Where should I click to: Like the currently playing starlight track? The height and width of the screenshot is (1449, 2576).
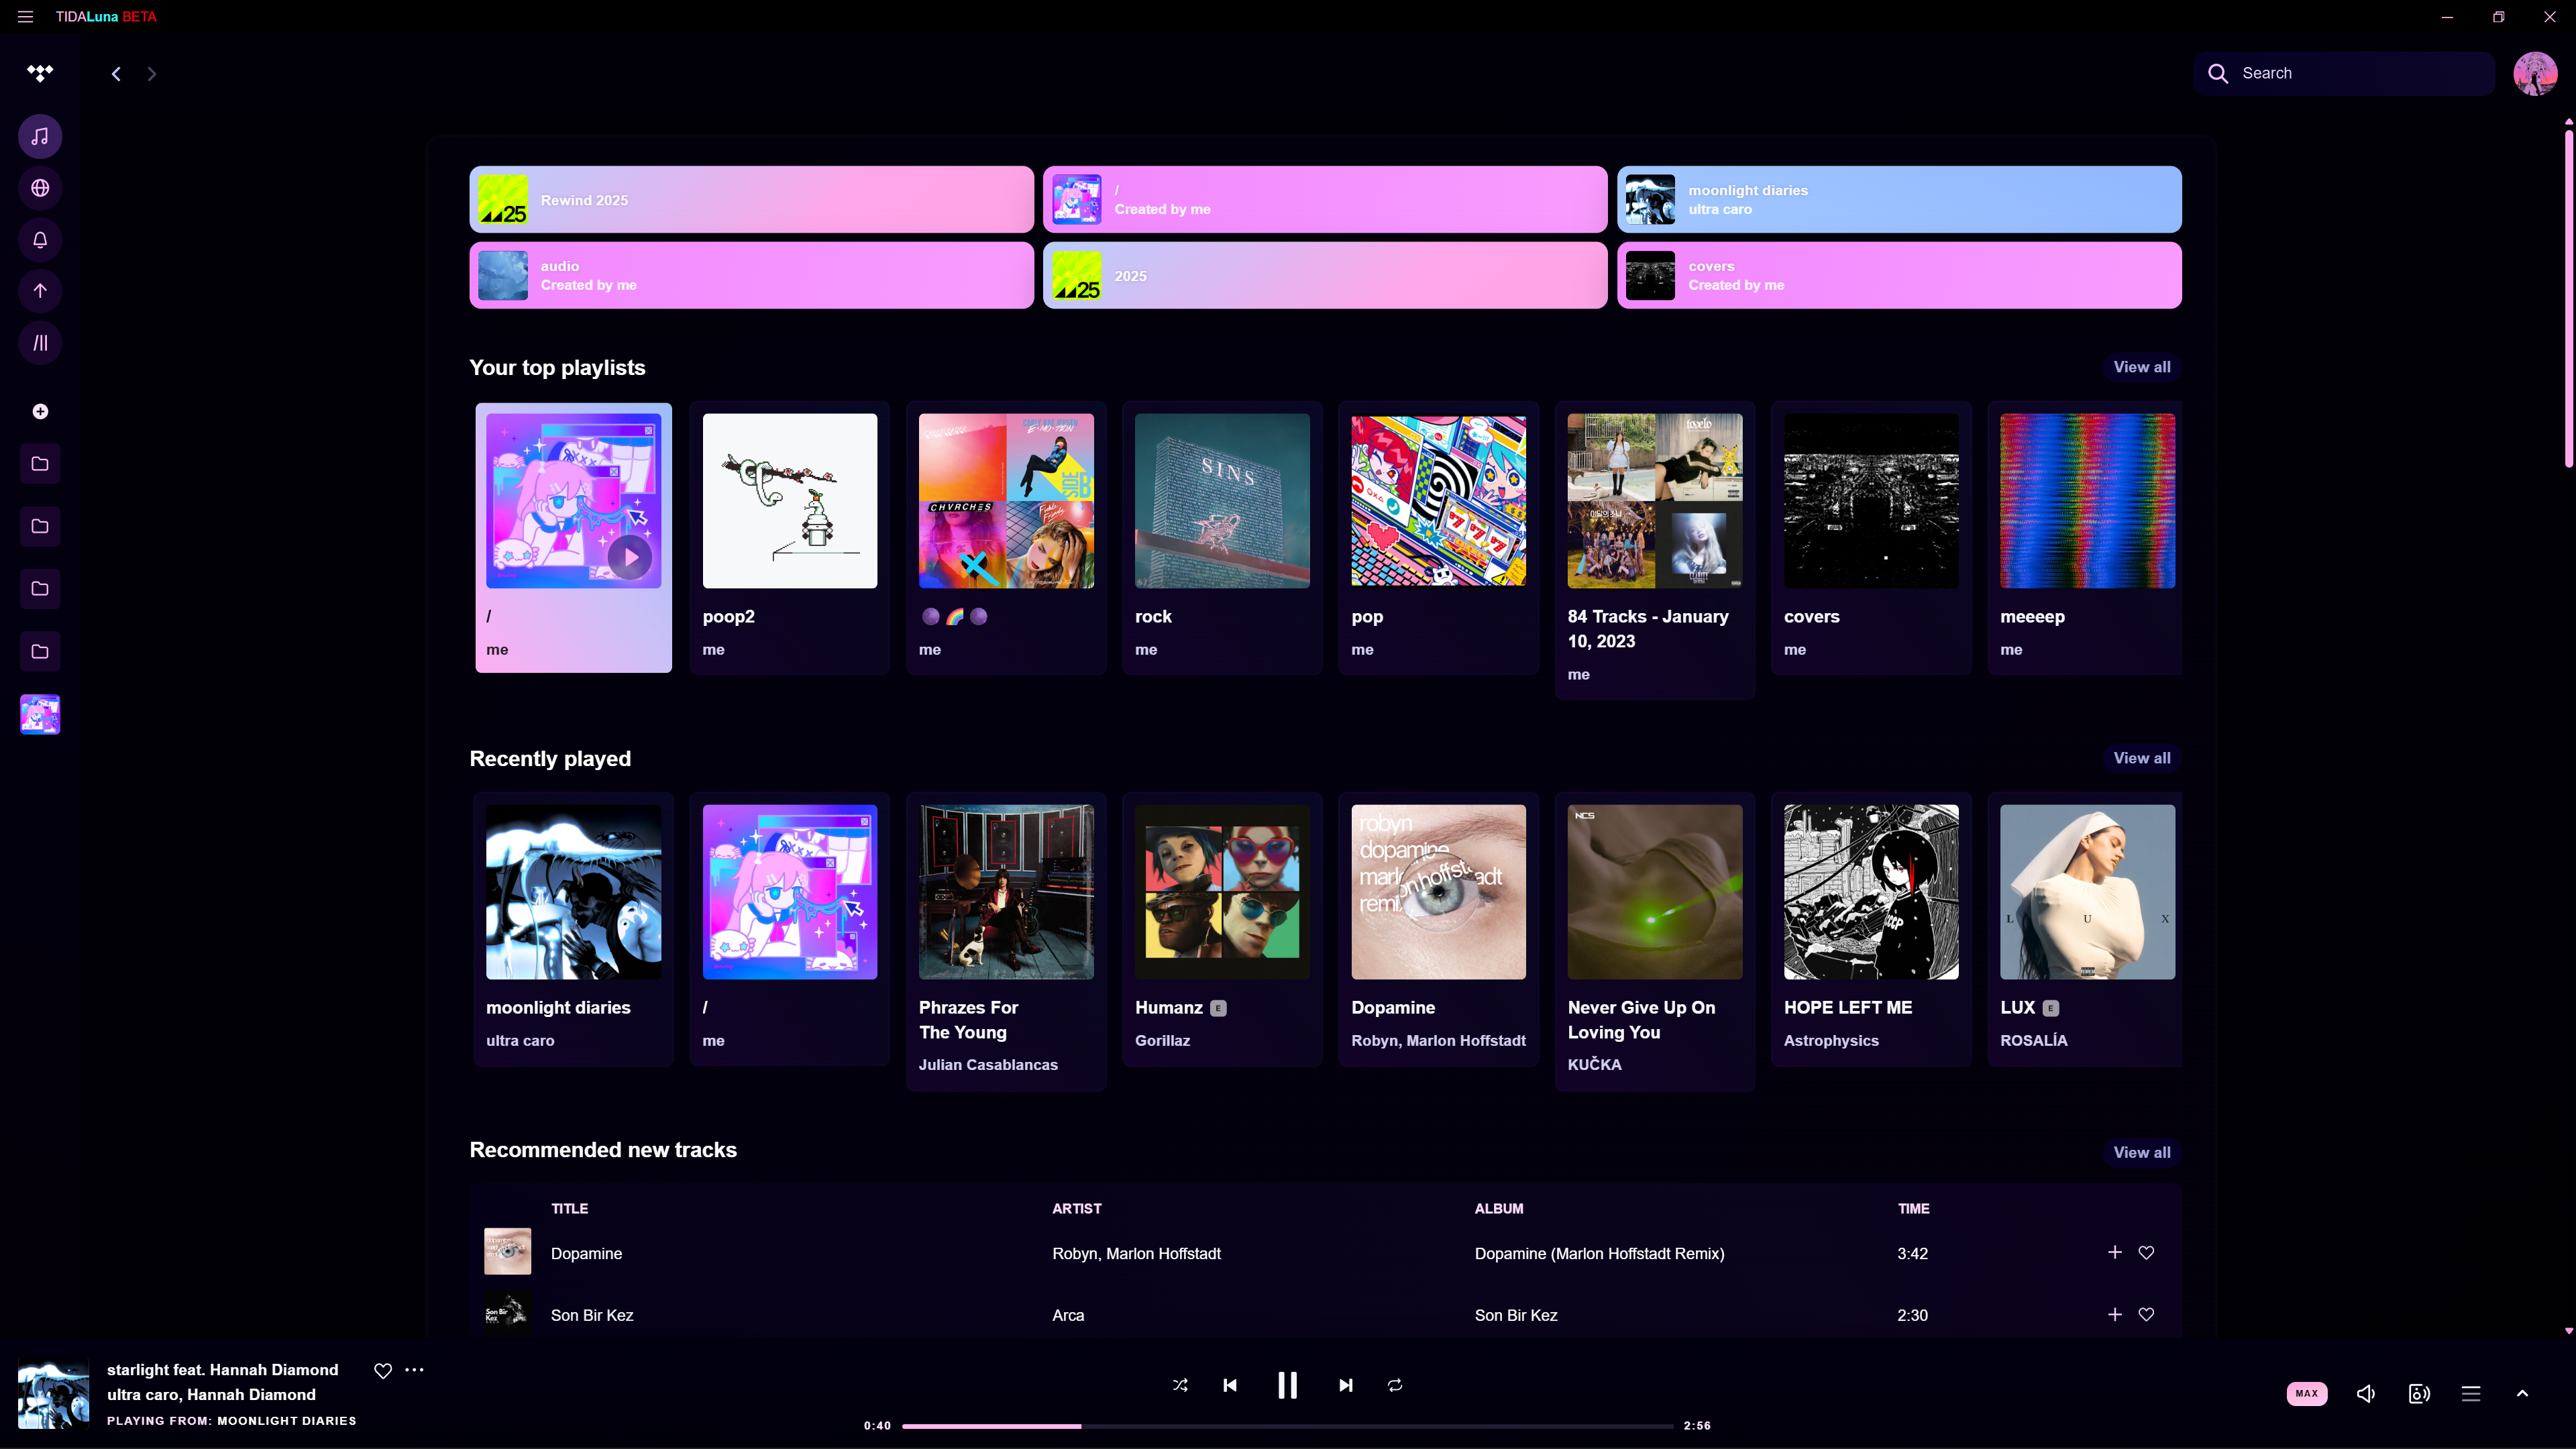(x=382, y=1371)
